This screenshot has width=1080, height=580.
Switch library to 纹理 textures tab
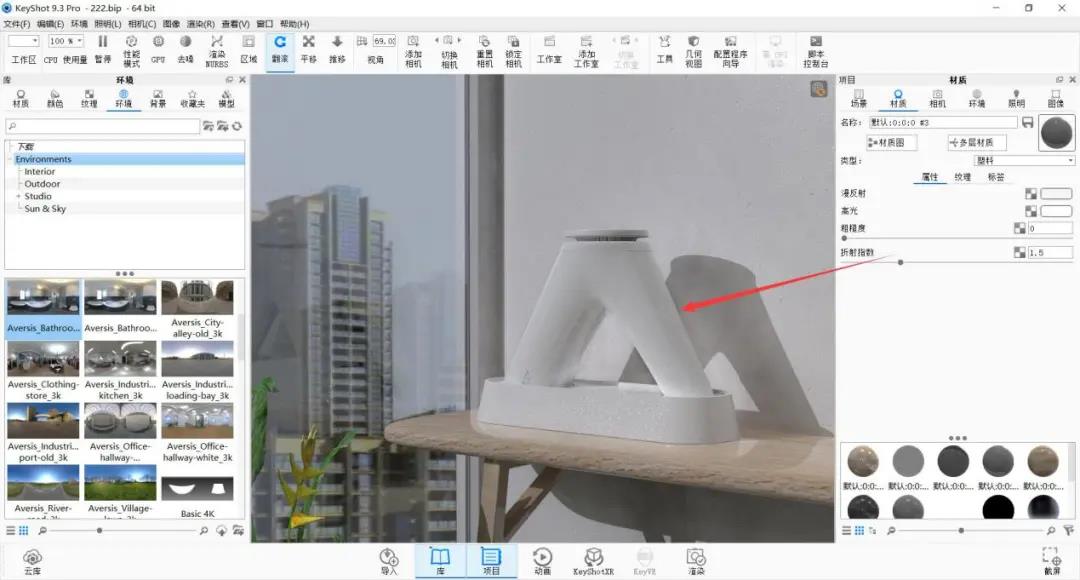(89, 99)
